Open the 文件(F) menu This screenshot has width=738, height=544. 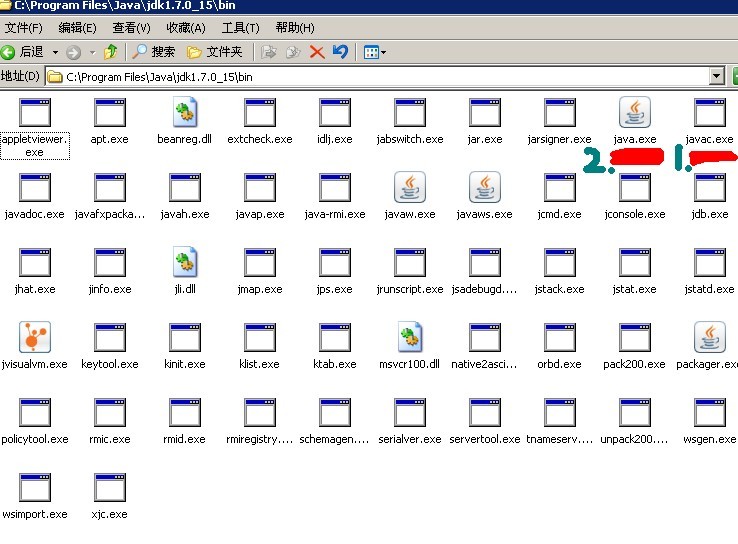pyautogui.click(x=24, y=28)
